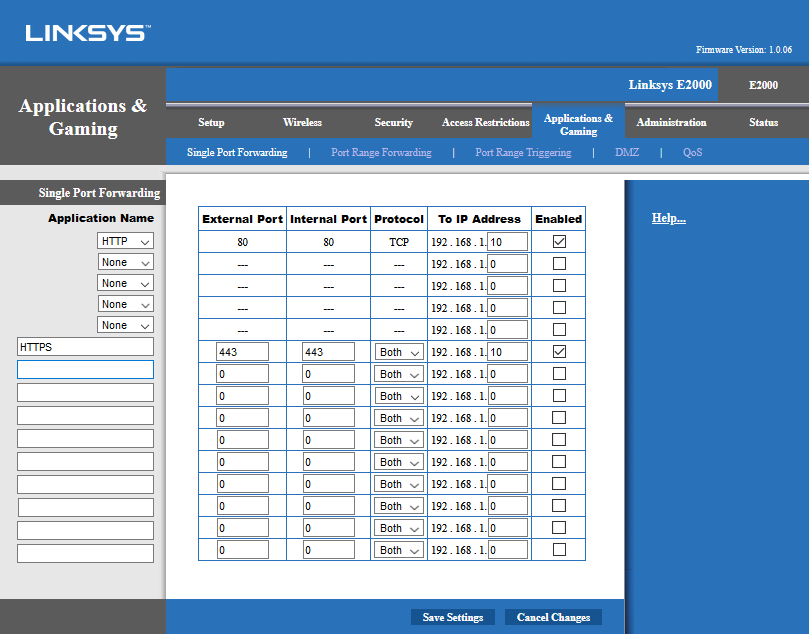Open the HTTP application name dropdown
Image resolution: width=809 pixels, height=634 pixels.
click(x=126, y=241)
